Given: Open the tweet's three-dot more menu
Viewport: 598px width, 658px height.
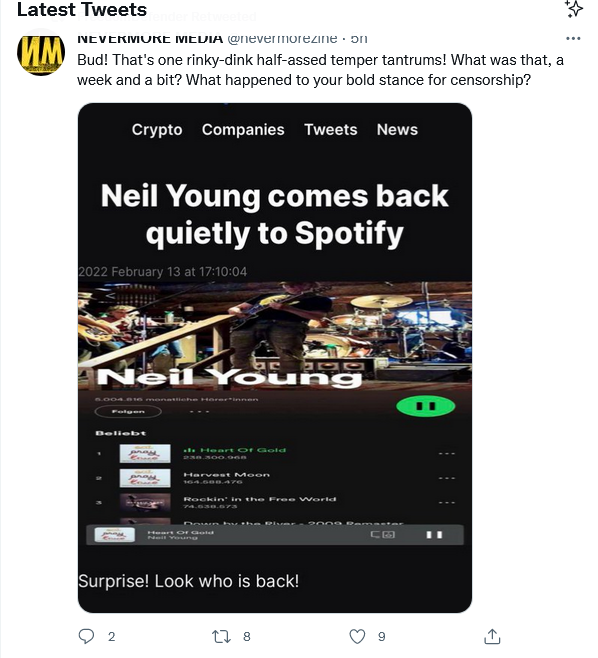Looking at the screenshot, I should point(573,39).
